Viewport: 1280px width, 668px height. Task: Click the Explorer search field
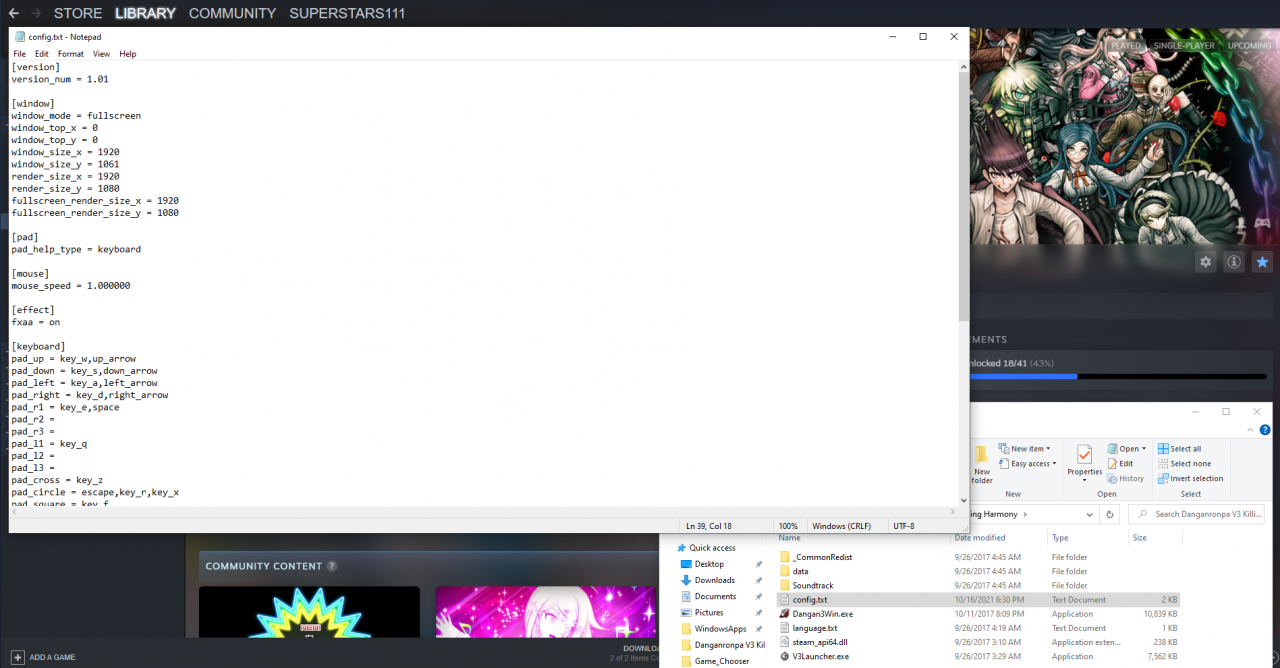(1205, 514)
